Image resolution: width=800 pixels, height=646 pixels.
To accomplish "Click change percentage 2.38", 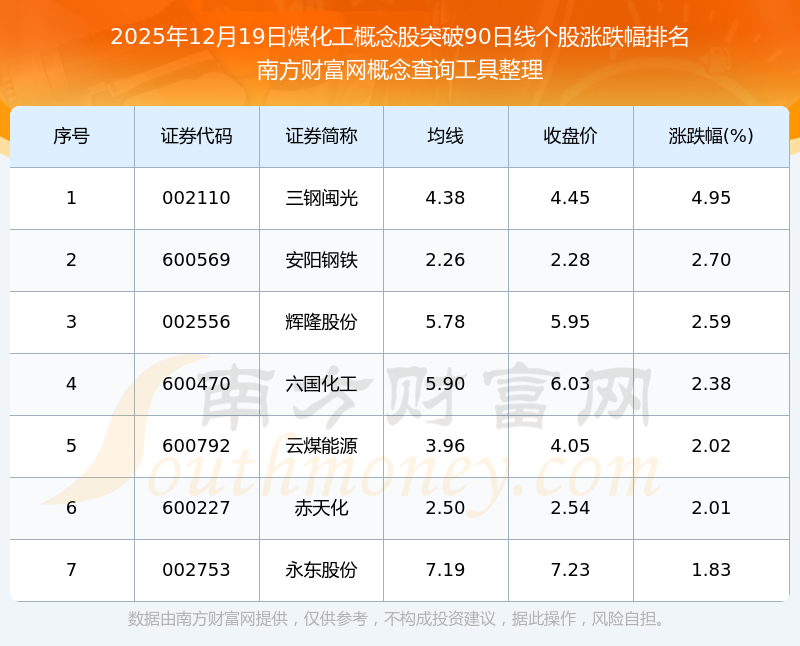I will [x=711, y=384].
